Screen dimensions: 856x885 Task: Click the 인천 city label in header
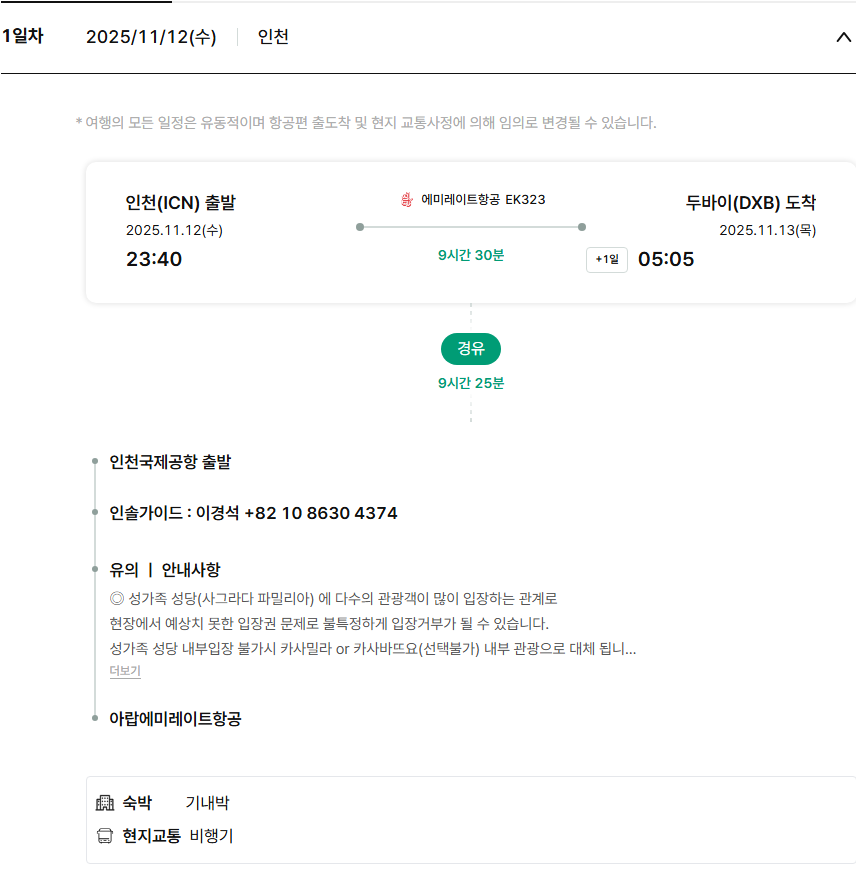click(x=273, y=38)
